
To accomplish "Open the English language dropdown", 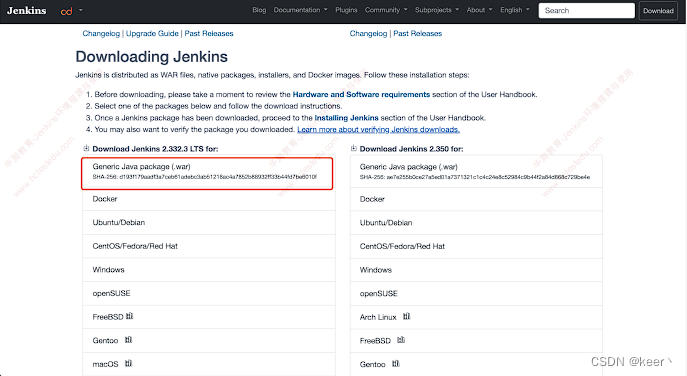I will pos(515,10).
